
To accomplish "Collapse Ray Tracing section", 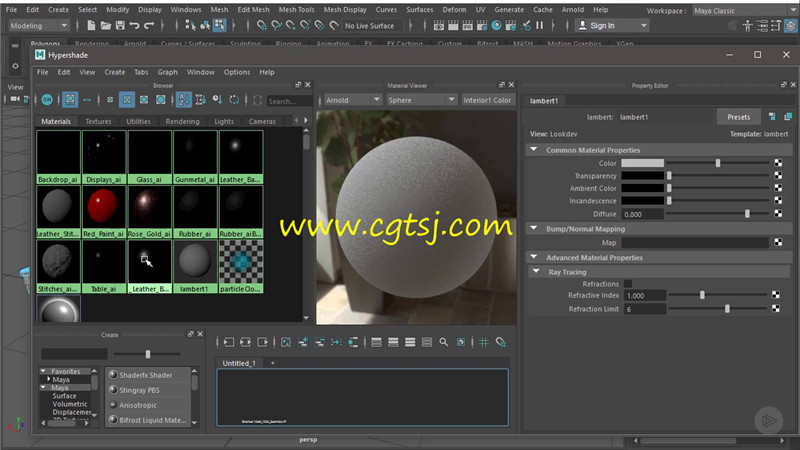I will pos(536,271).
